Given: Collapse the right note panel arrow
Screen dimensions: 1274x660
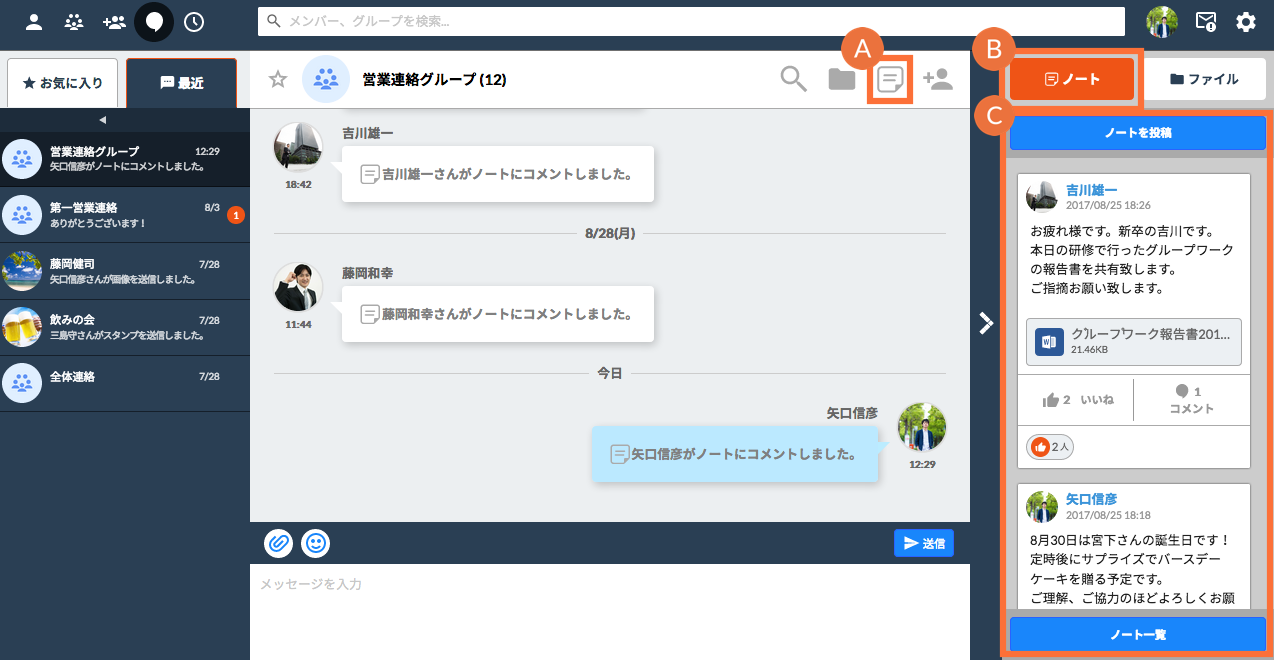Looking at the screenshot, I should pyautogui.click(x=986, y=322).
